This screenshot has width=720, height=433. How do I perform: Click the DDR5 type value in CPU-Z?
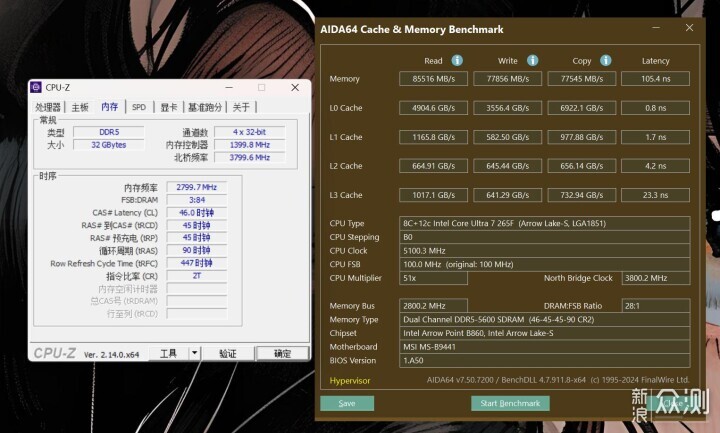(x=109, y=132)
